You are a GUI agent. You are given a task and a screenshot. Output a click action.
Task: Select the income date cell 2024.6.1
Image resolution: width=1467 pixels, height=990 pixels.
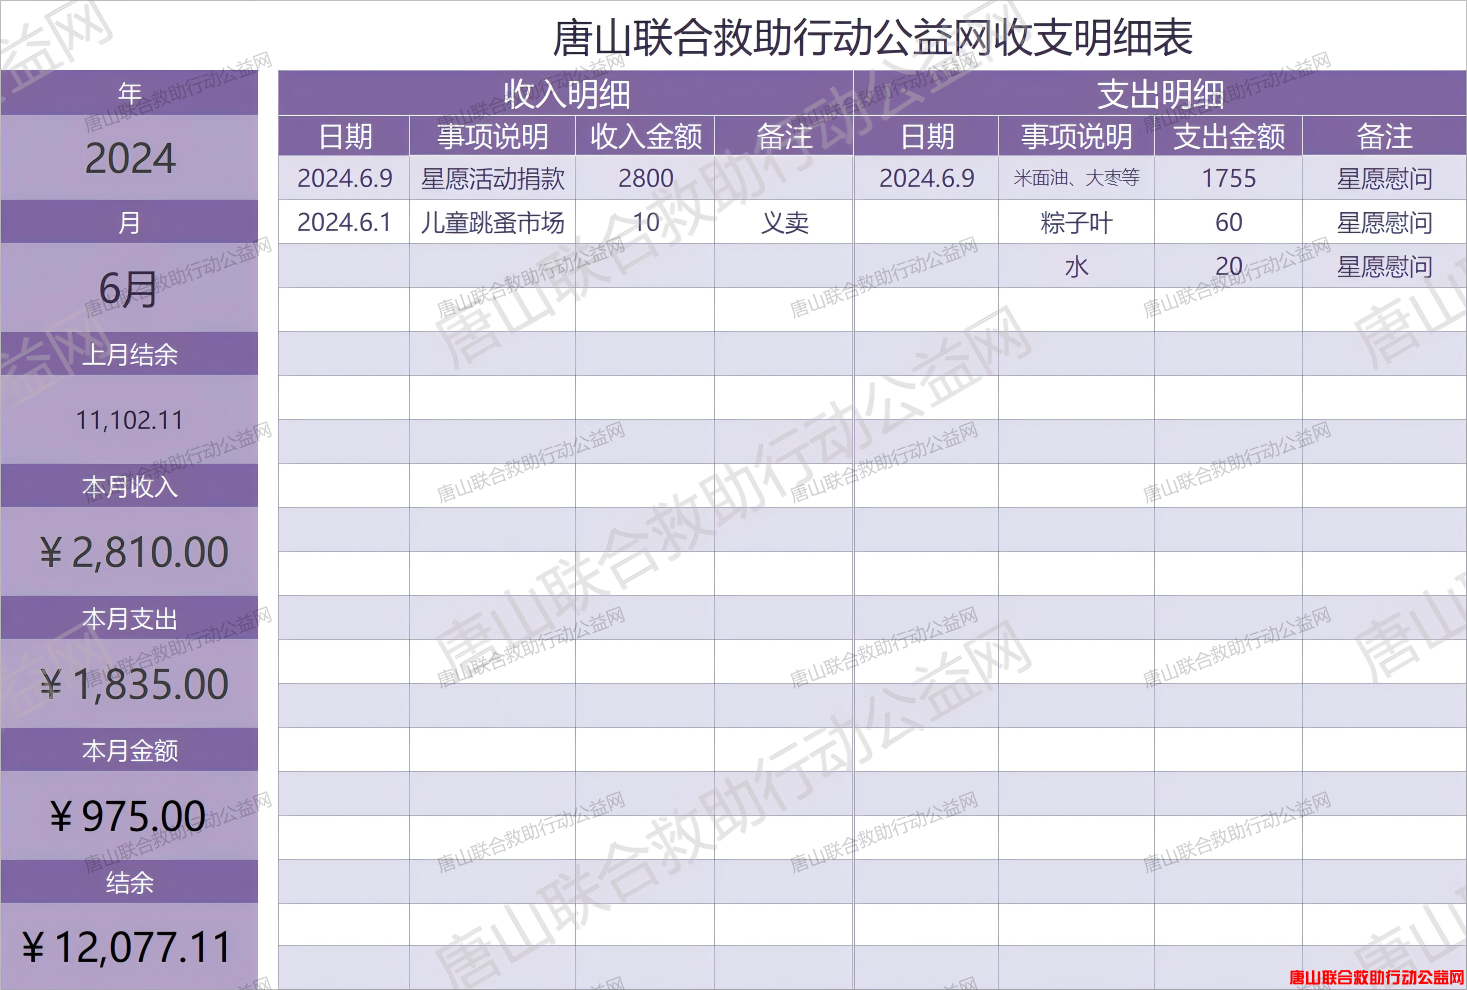pos(344,222)
